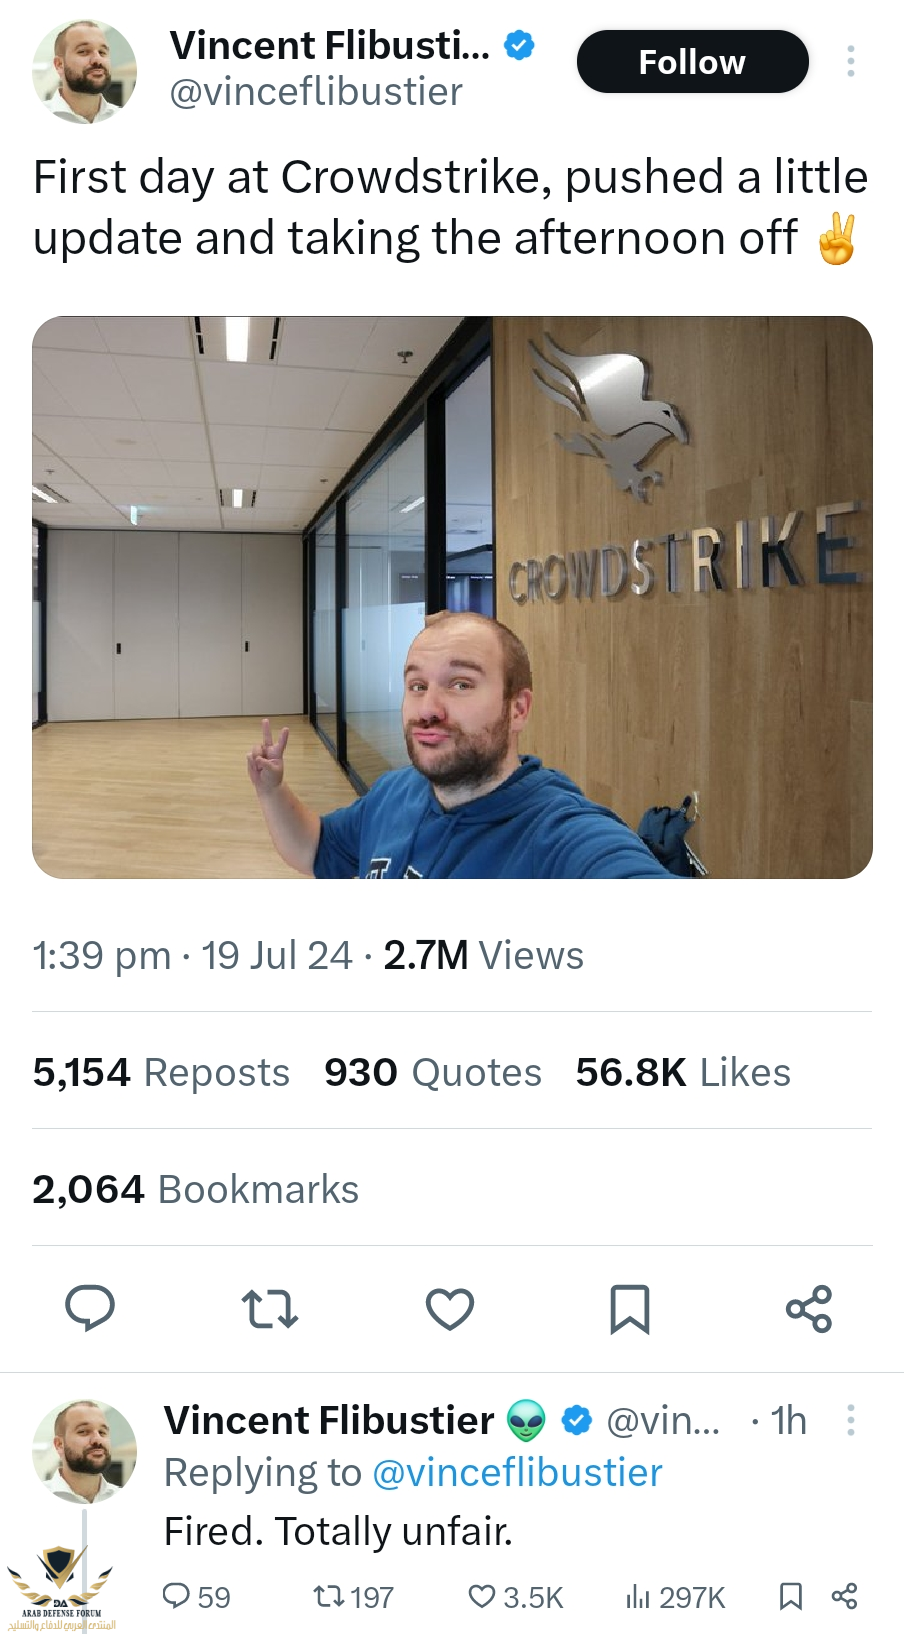Share the reply tweet
The height and width of the screenshot is (1634, 904).
click(x=844, y=1596)
